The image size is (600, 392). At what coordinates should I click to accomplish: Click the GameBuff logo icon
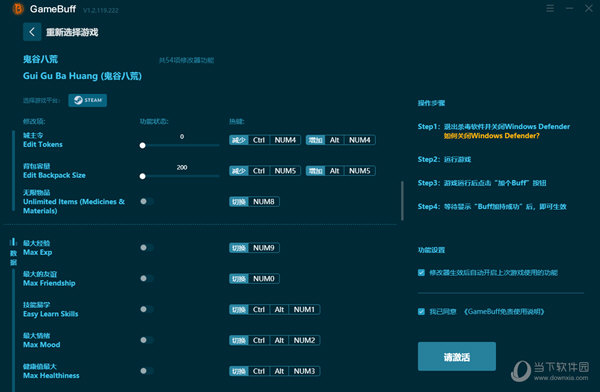(18, 8)
